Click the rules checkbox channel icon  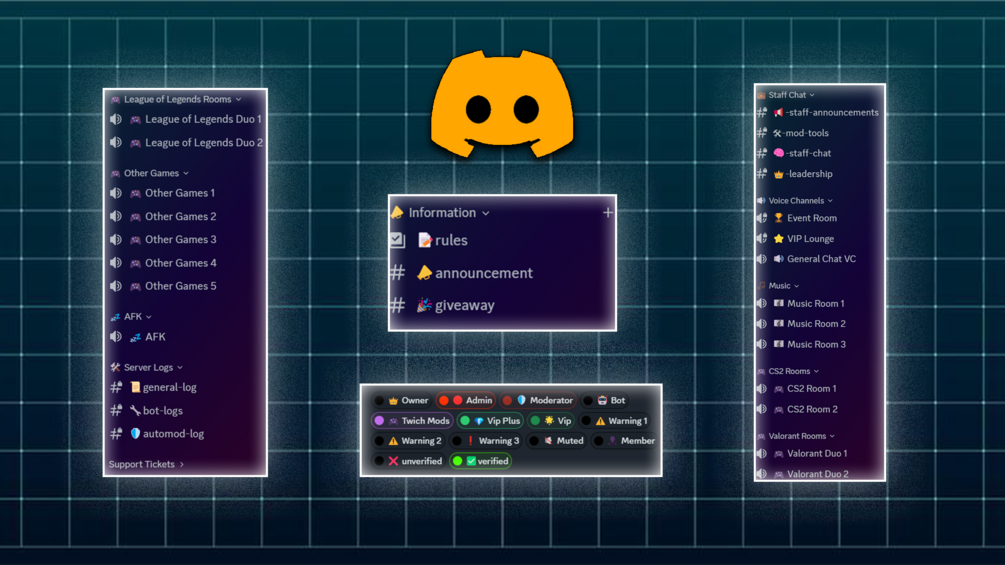(x=397, y=240)
